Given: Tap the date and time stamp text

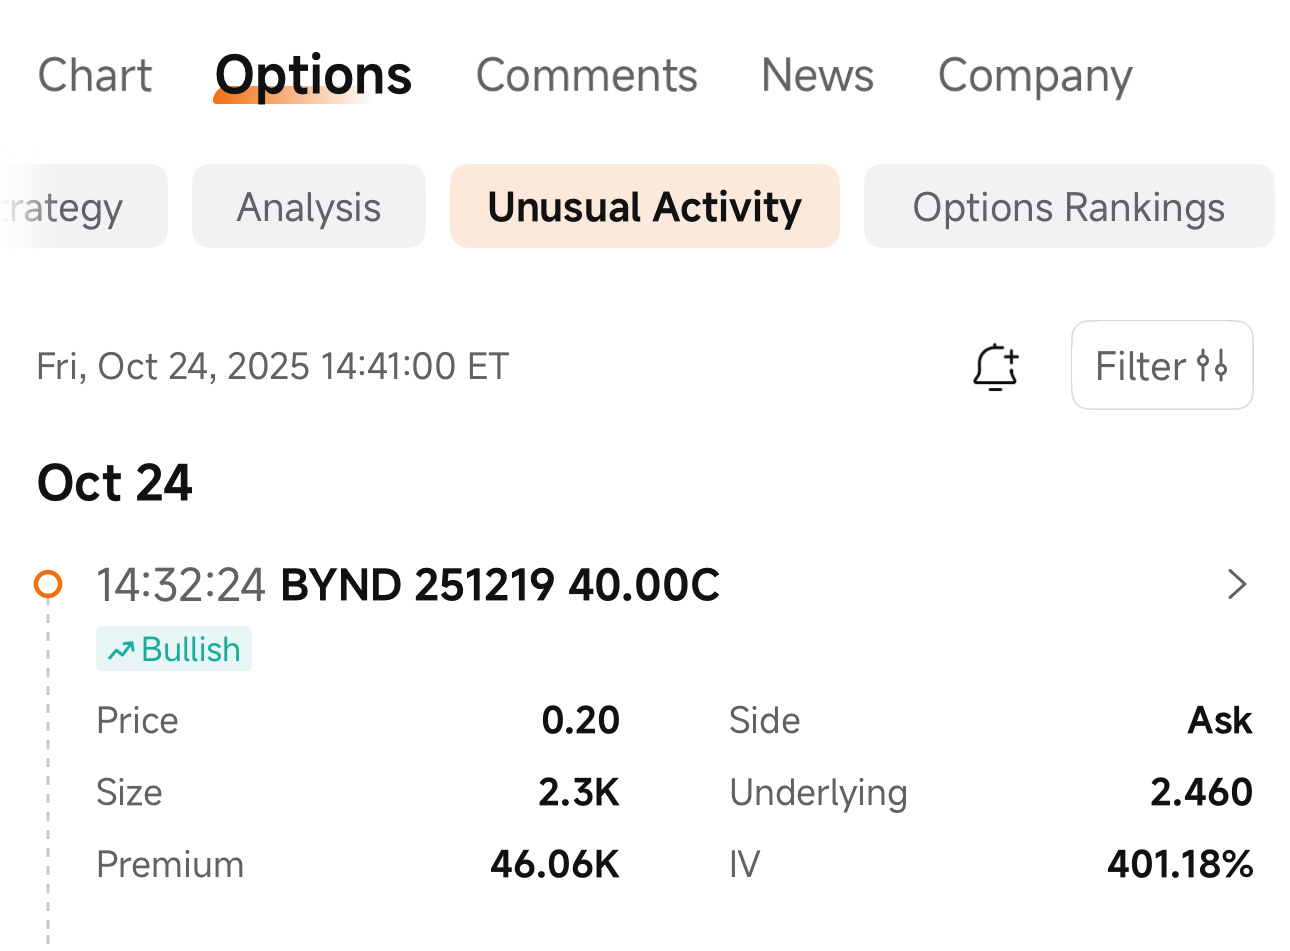Looking at the screenshot, I should tap(273, 367).
